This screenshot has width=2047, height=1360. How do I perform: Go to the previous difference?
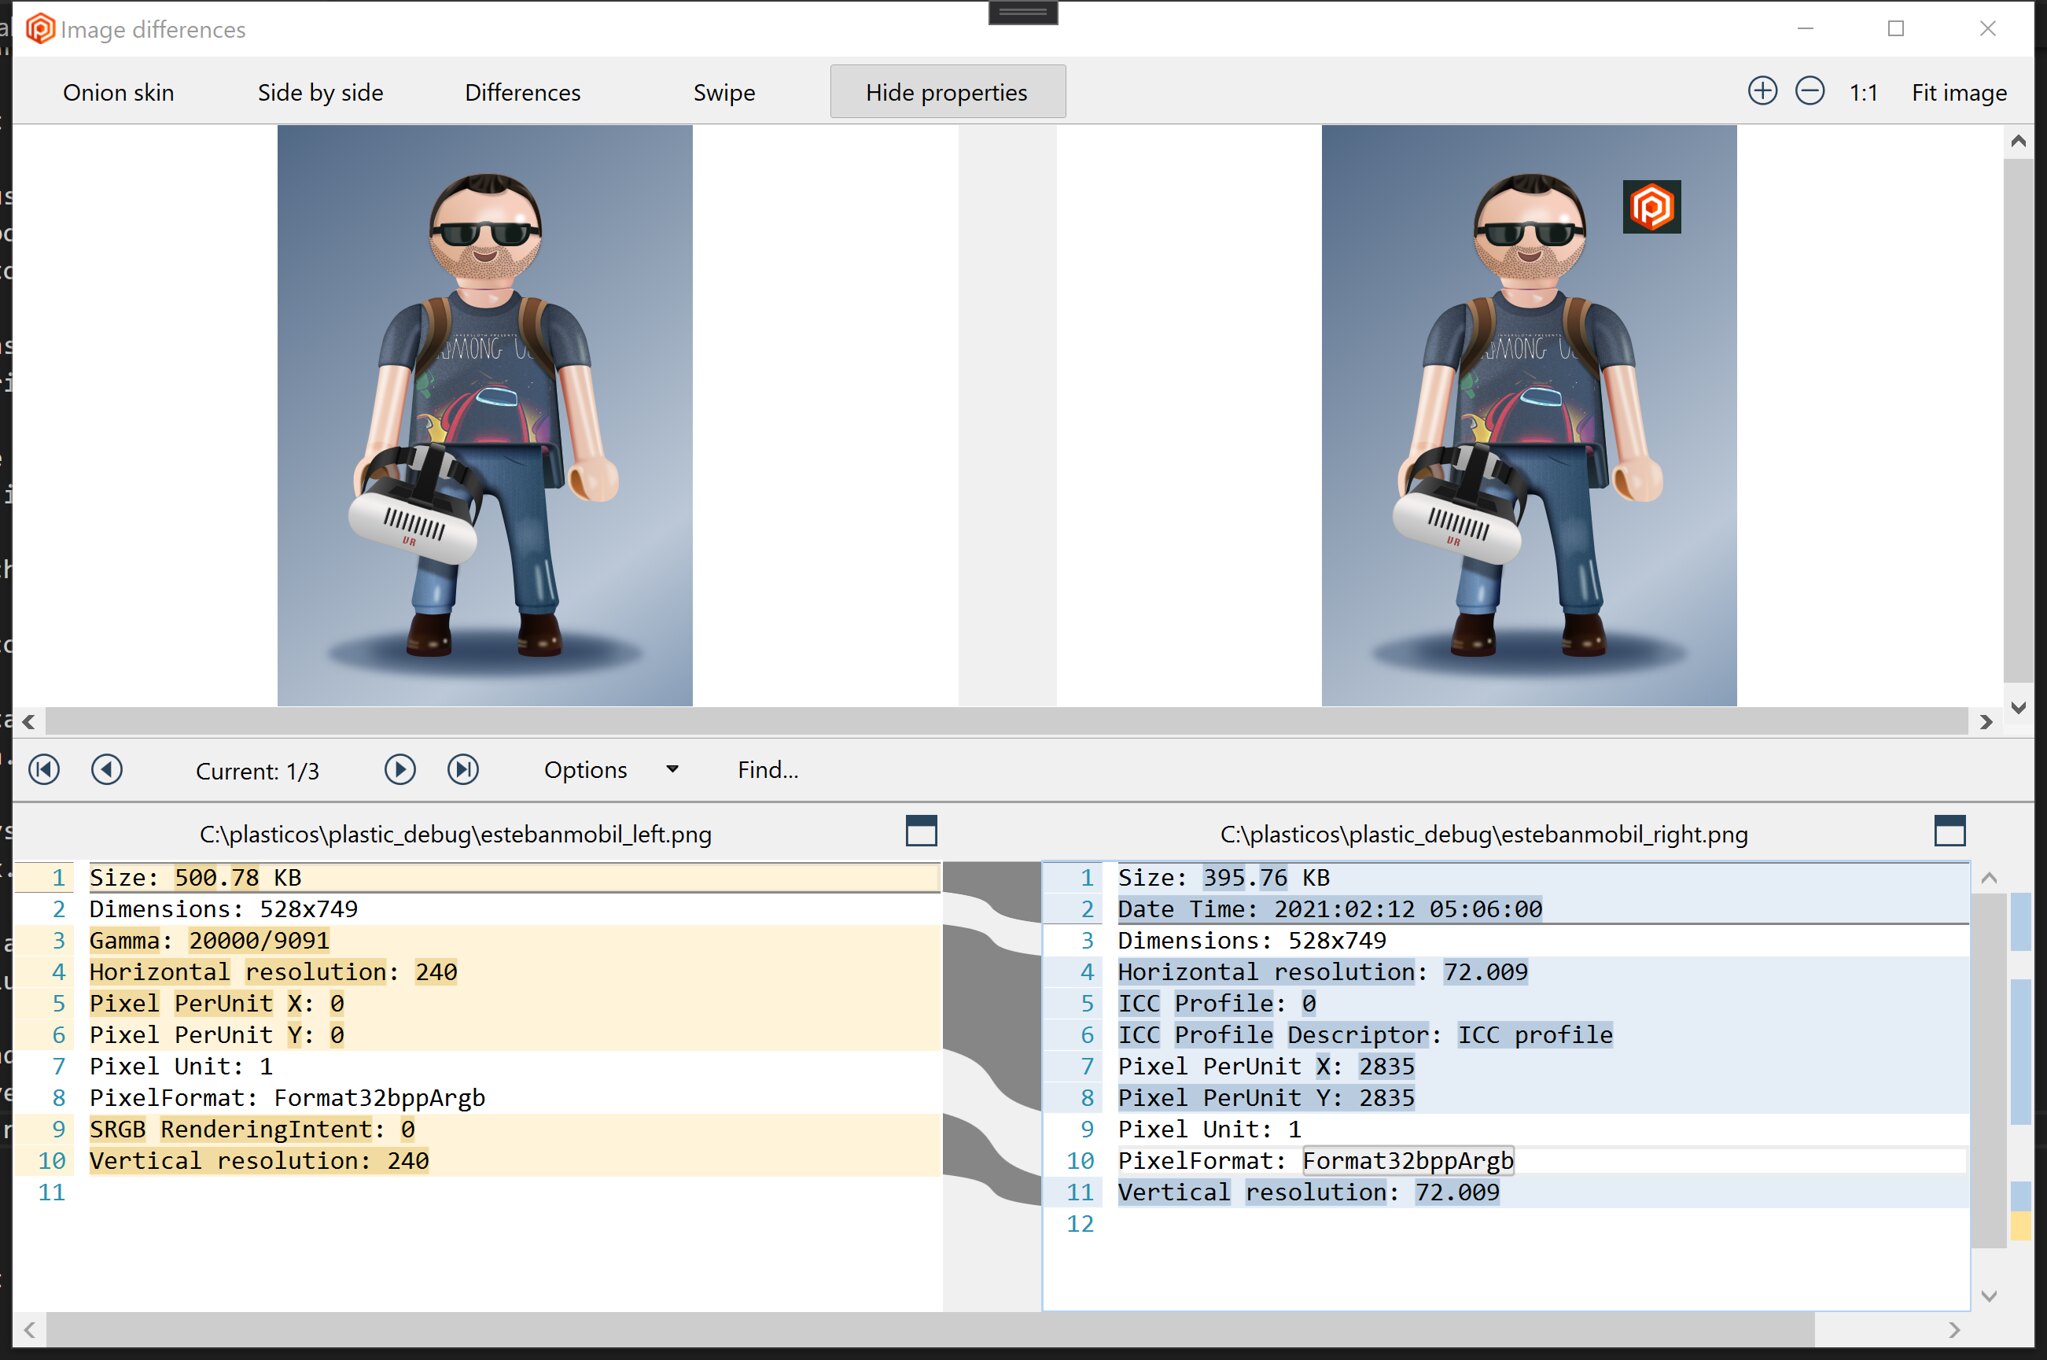(x=107, y=769)
